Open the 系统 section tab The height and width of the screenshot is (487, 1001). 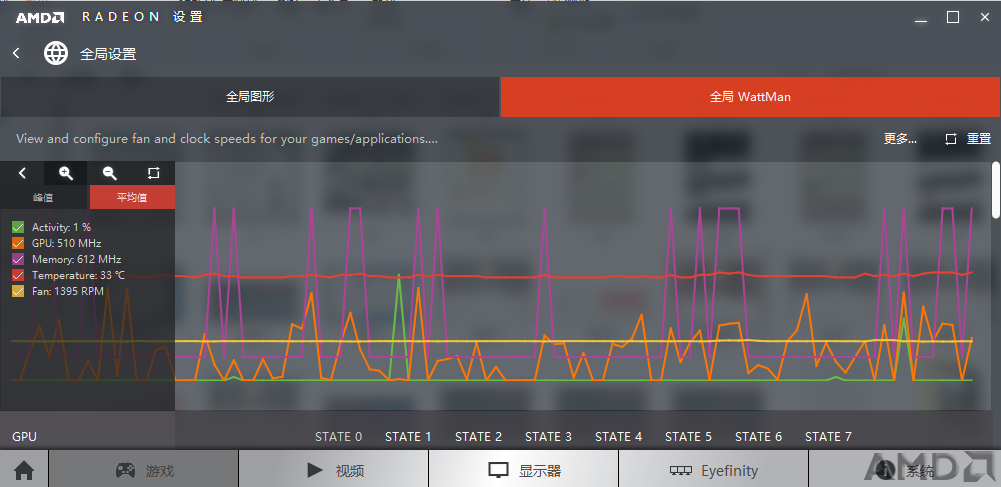pyautogui.click(x=905, y=470)
